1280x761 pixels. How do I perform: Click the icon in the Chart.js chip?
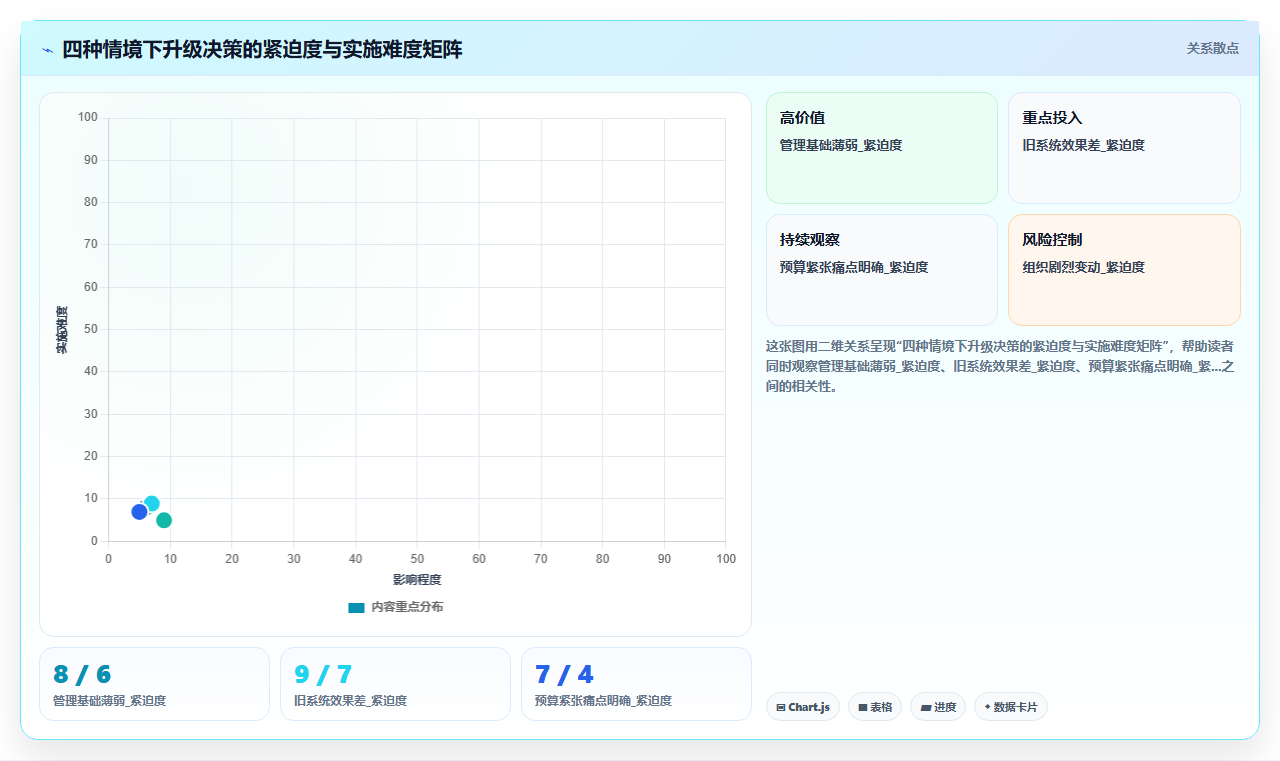coord(781,708)
